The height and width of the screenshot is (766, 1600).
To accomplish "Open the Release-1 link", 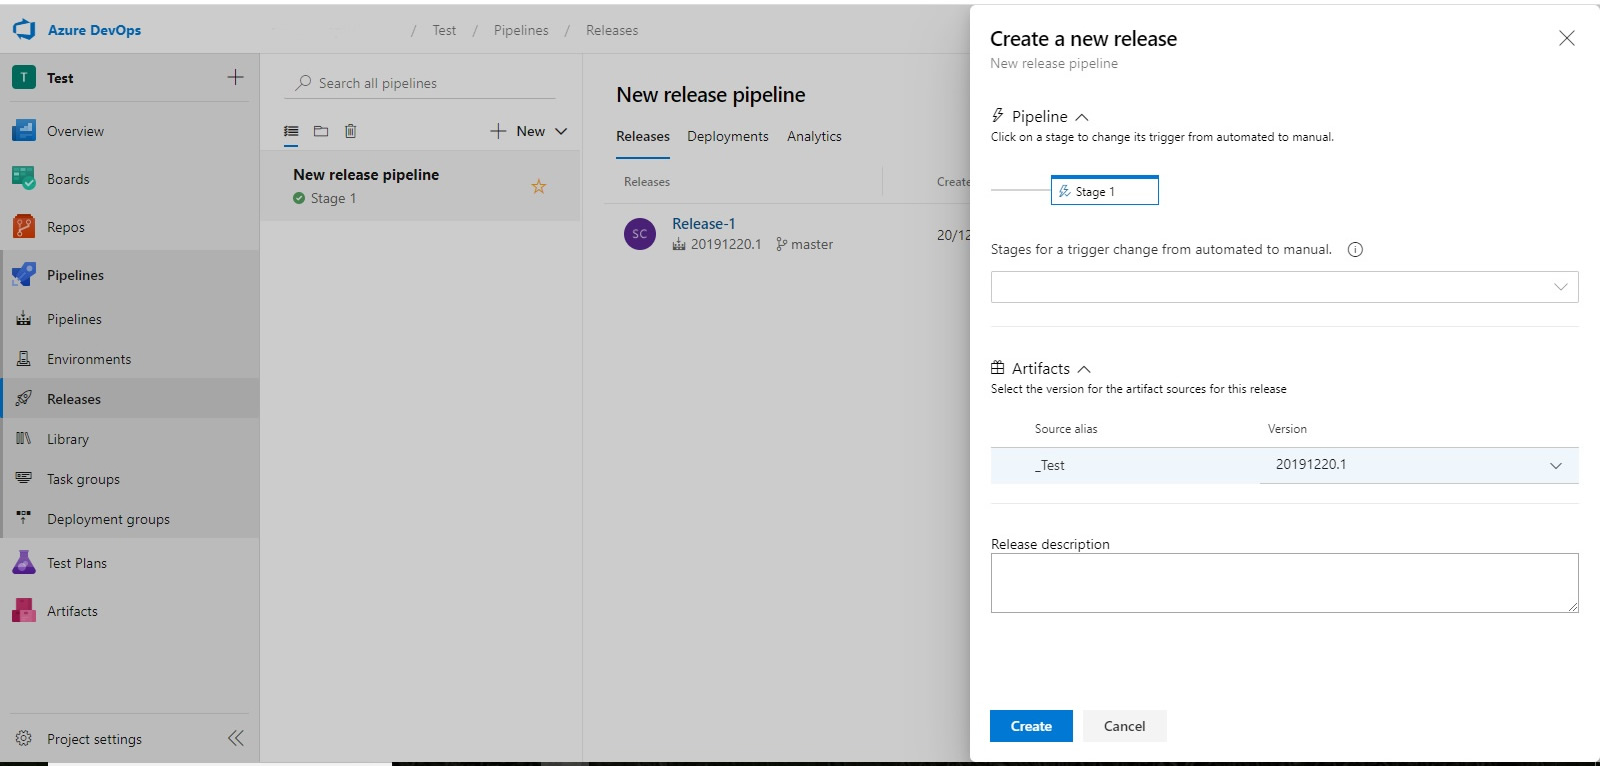I will 703,224.
